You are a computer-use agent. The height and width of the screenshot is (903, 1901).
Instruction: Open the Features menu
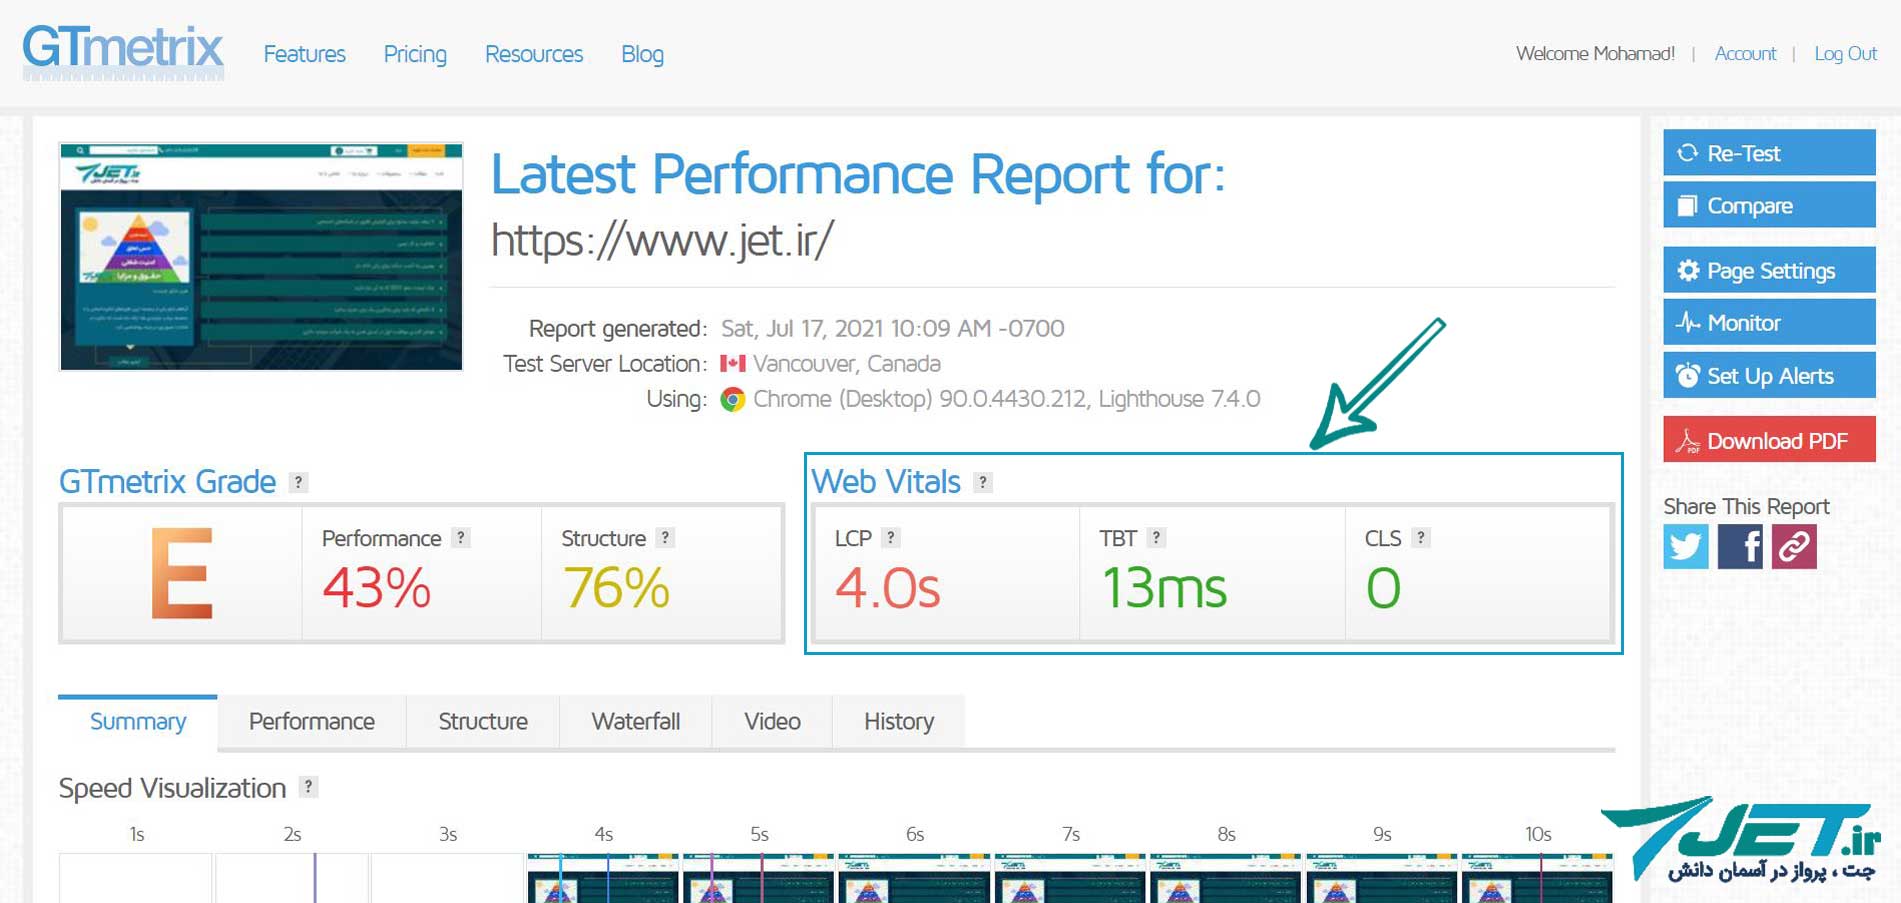click(304, 54)
